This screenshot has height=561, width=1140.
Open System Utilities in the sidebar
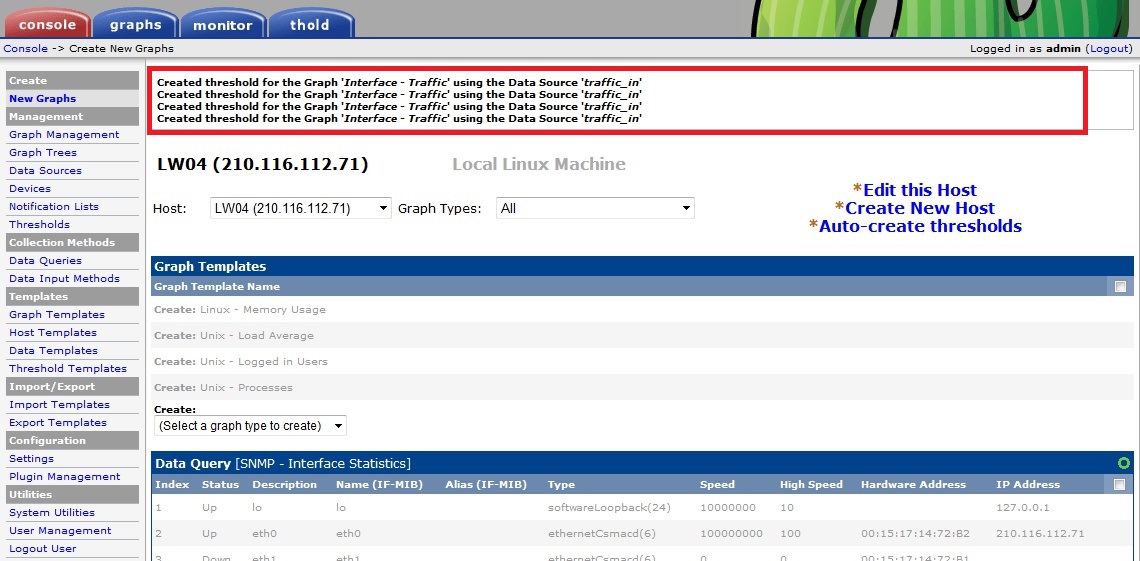(x=52, y=512)
